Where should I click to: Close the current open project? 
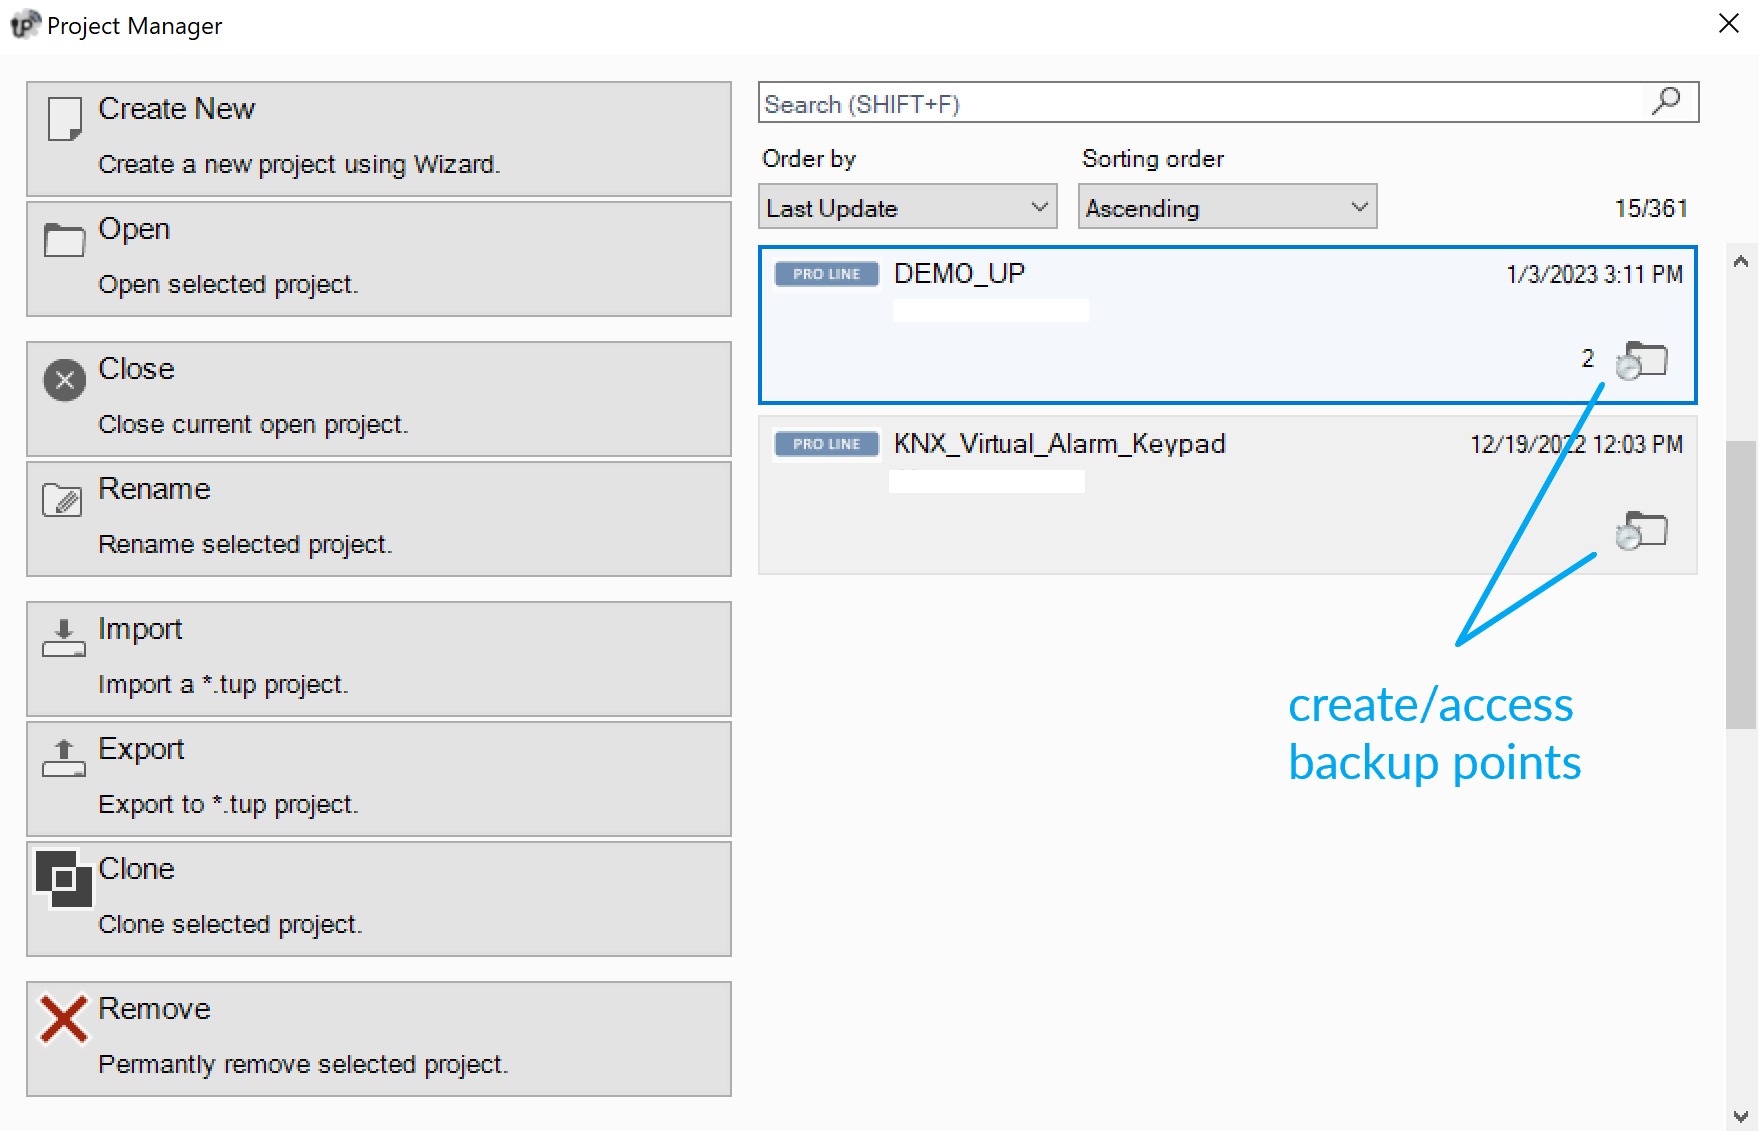point(379,399)
